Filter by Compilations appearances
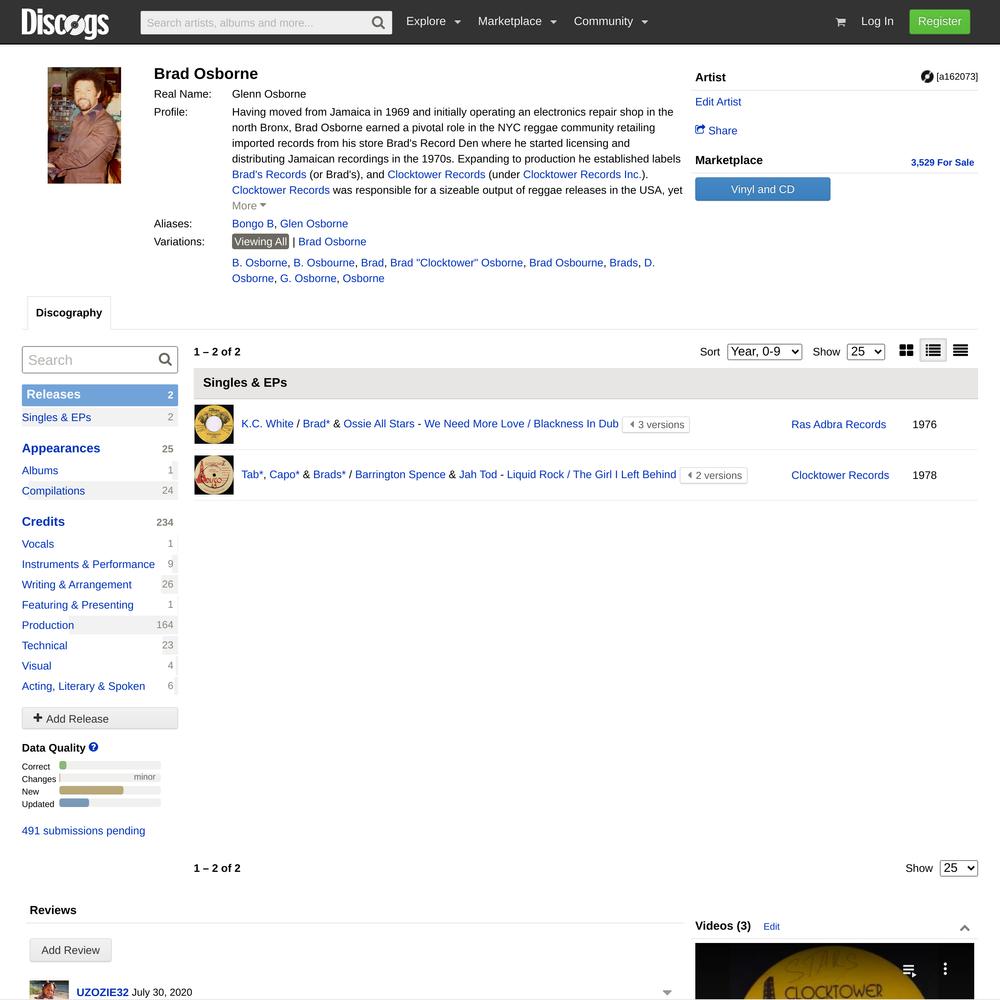 pyautogui.click(x=53, y=490)
